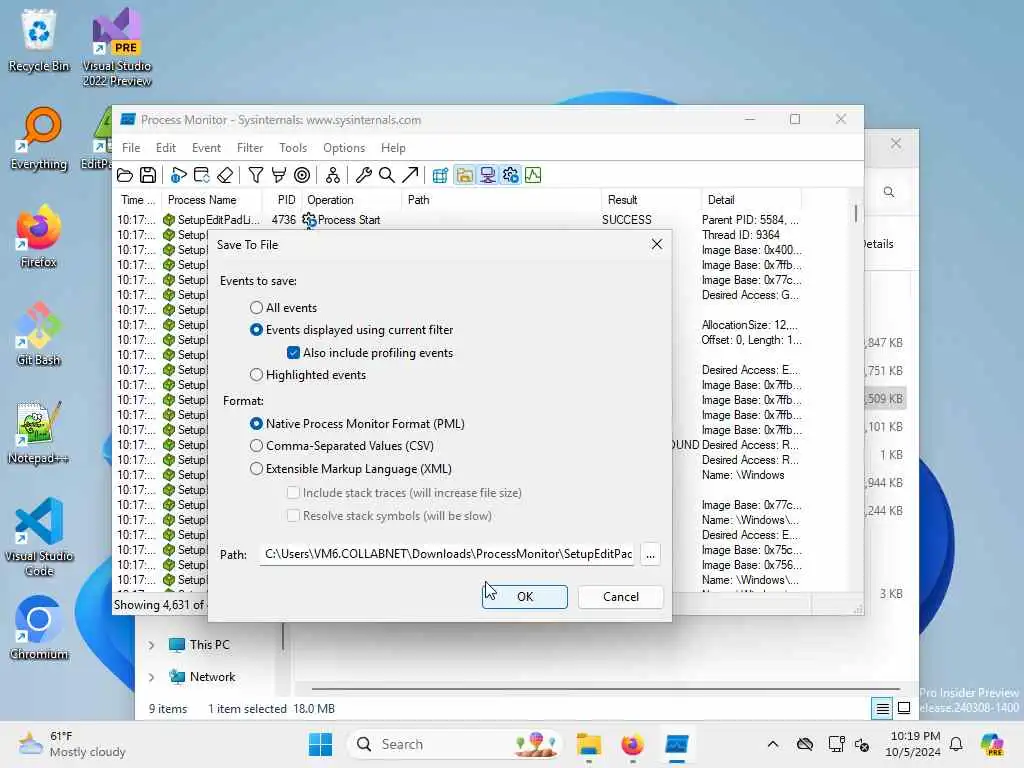Open the Firefox desktop shortcut
The width and height of the screenshot is (1024, 768).
39,236
